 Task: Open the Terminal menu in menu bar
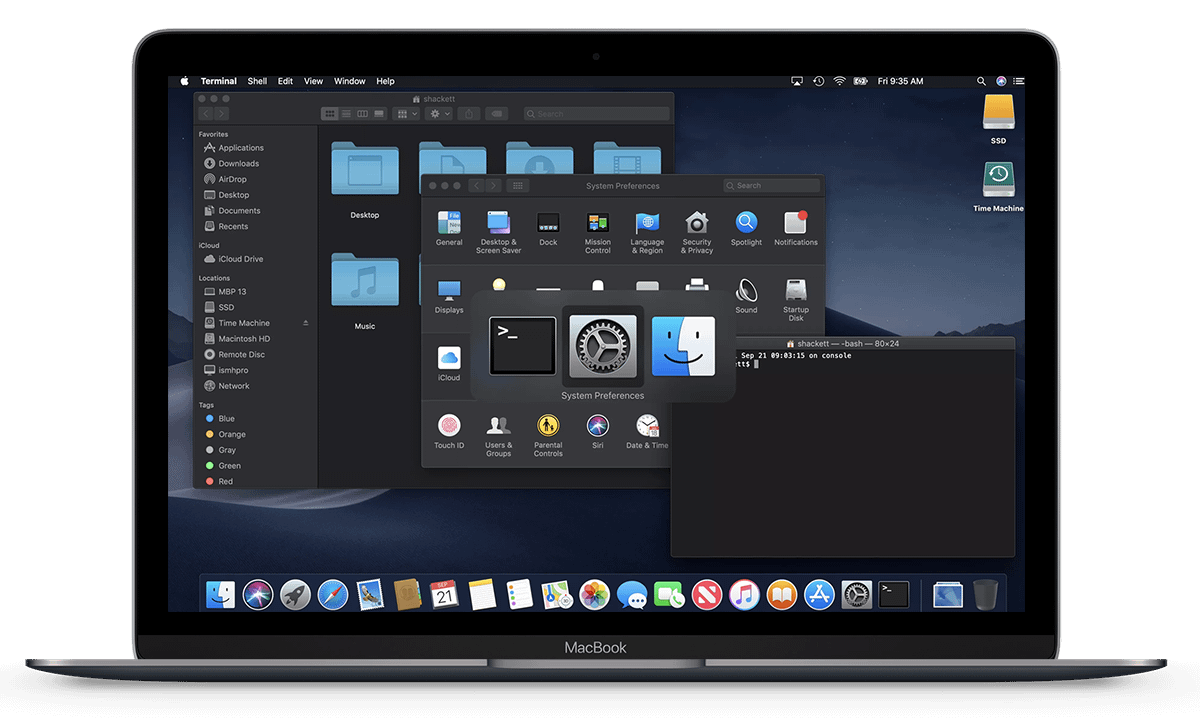[219, 81]
